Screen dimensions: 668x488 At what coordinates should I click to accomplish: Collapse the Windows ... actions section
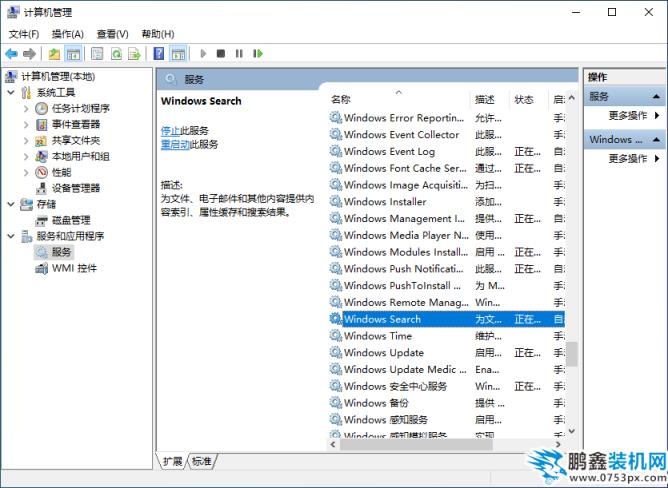[x=656, y=140]
